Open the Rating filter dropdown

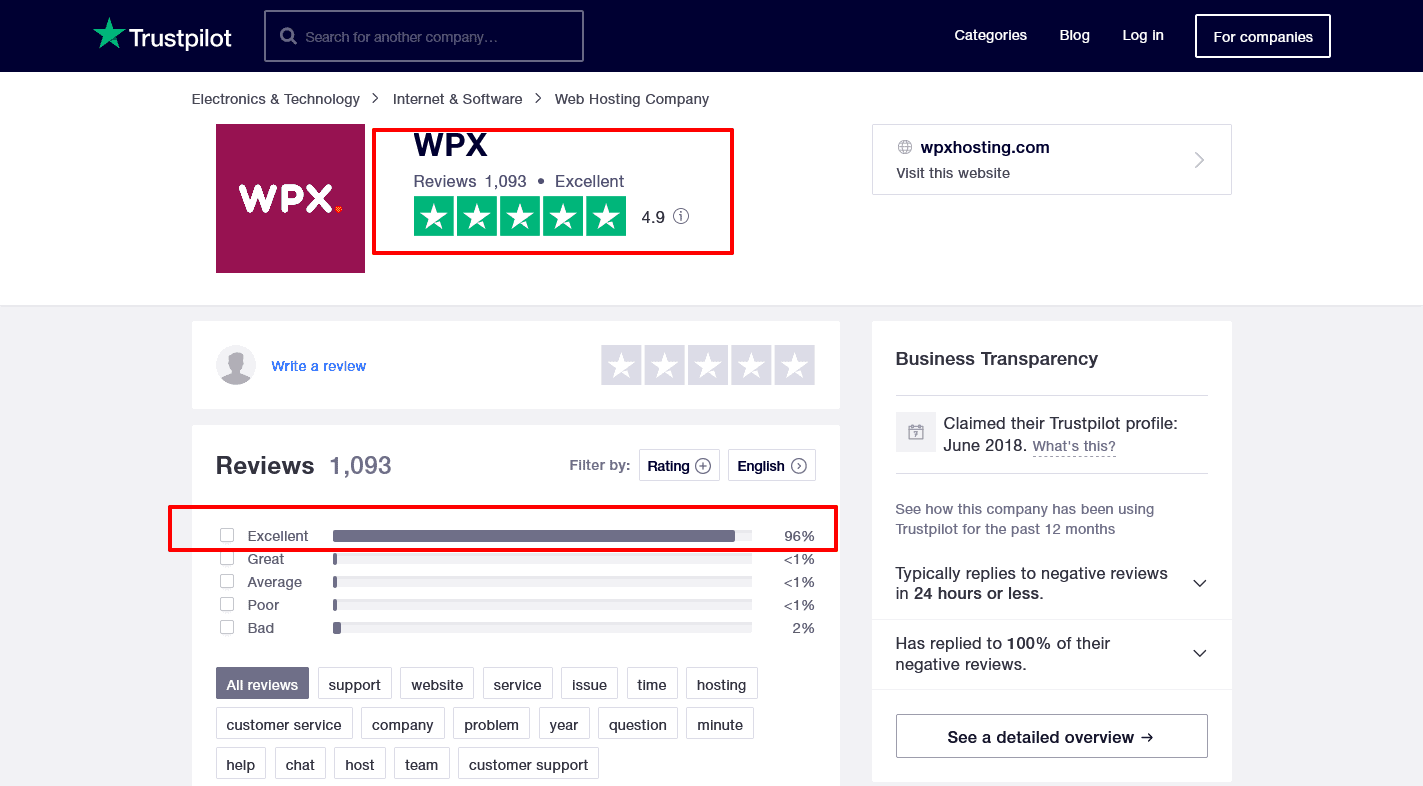point(679,466)
